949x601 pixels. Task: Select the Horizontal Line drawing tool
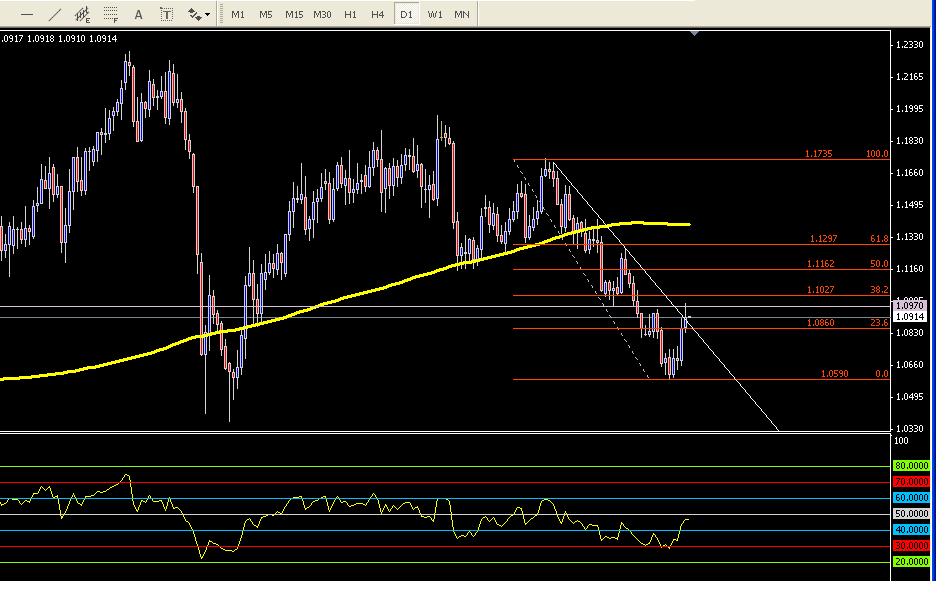click(27, 15)
